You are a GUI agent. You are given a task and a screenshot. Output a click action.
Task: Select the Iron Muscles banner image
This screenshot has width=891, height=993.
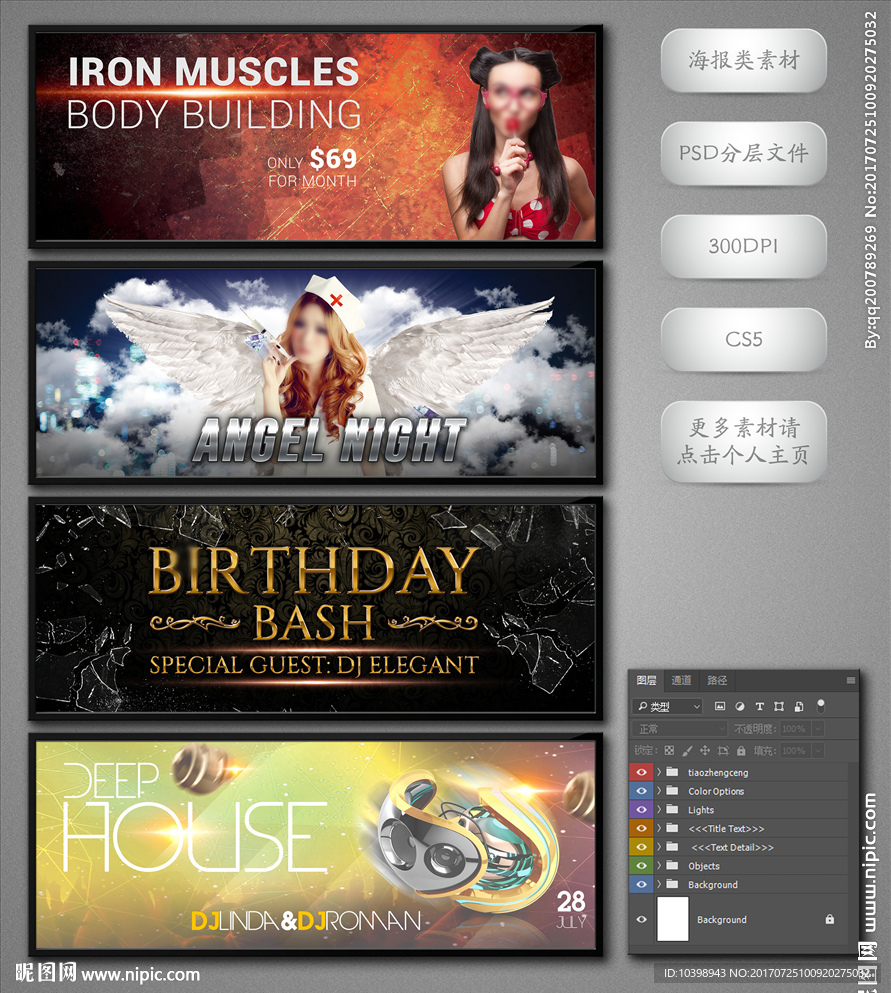point(315,136)
